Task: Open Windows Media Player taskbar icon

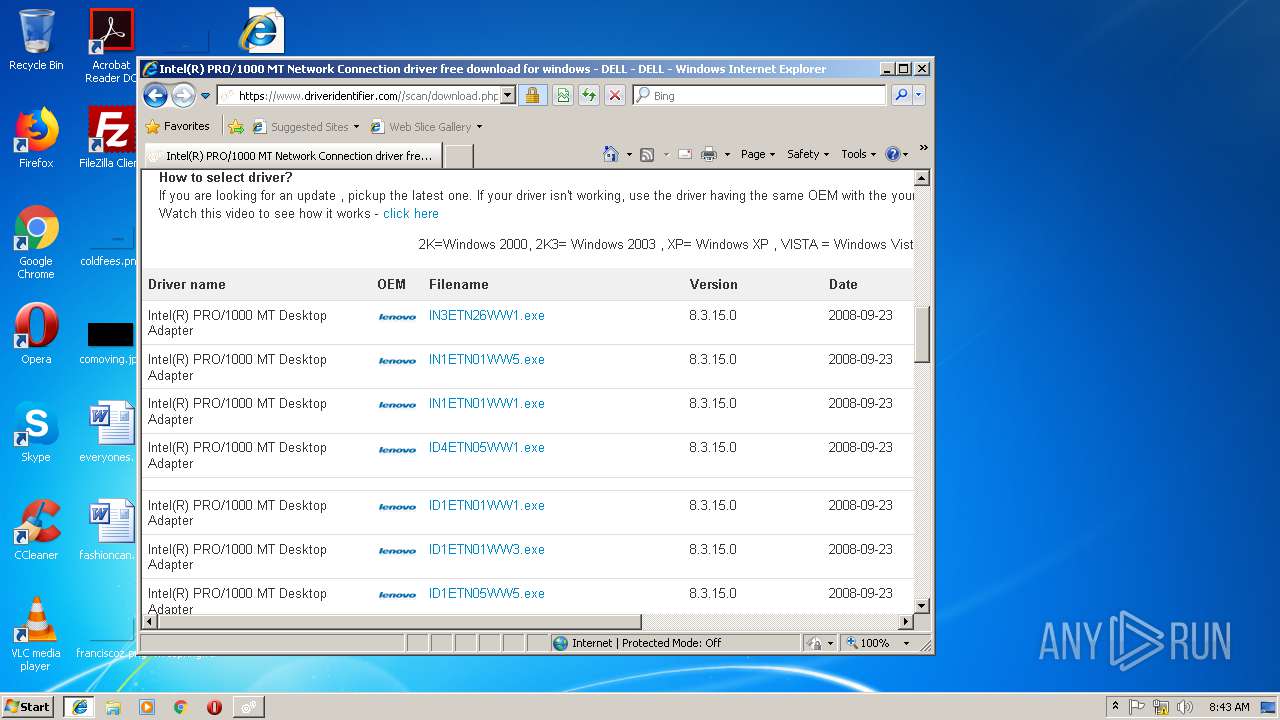Action: point(147,706)
